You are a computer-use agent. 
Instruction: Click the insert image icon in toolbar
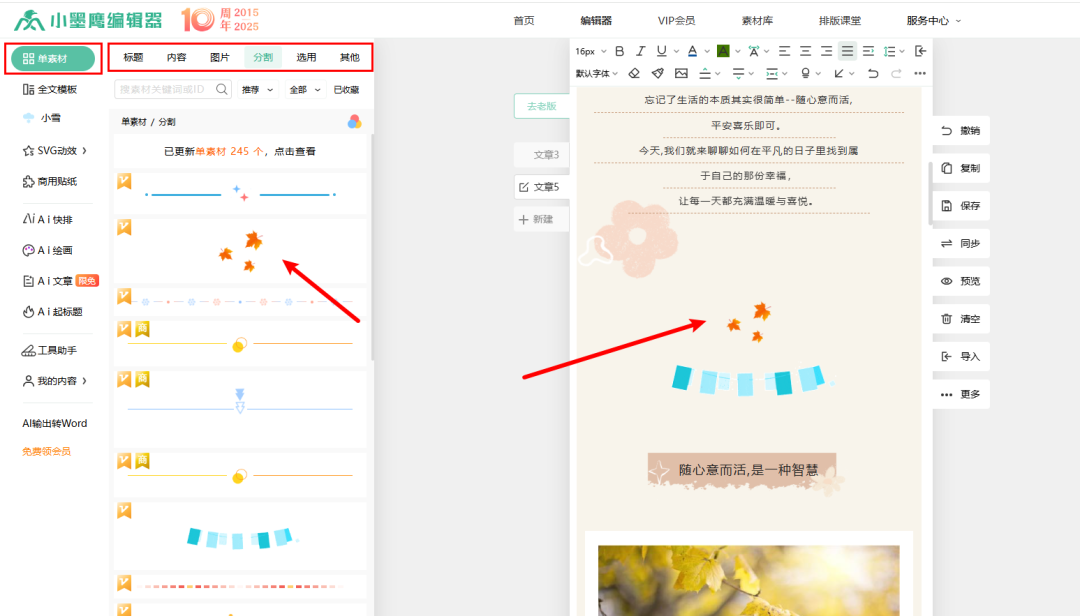point(681,73)
